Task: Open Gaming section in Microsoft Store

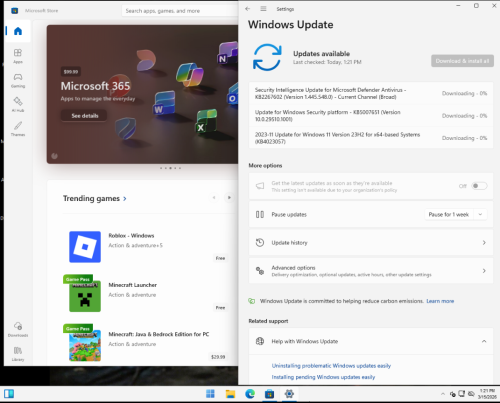Action: 18,80
